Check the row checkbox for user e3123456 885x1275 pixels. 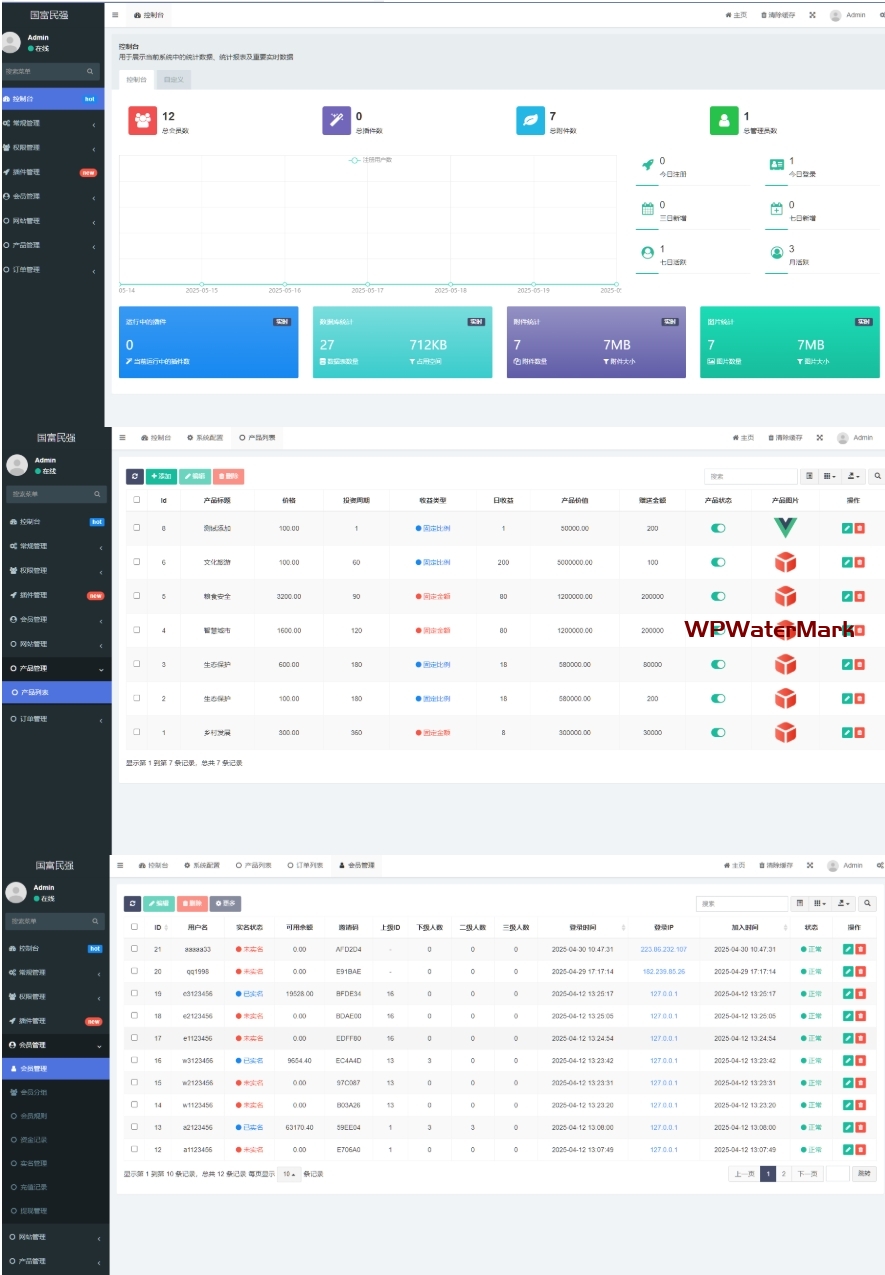(x=134, y=994)
